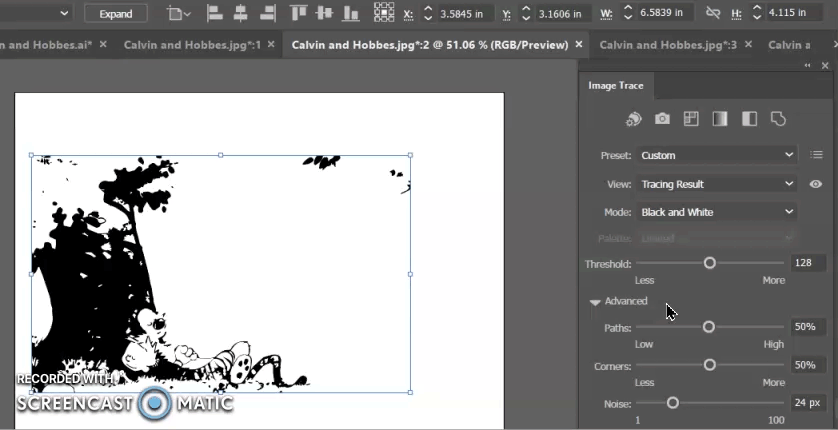Collapse the Image Trace panel to icons

pos(808,66)
